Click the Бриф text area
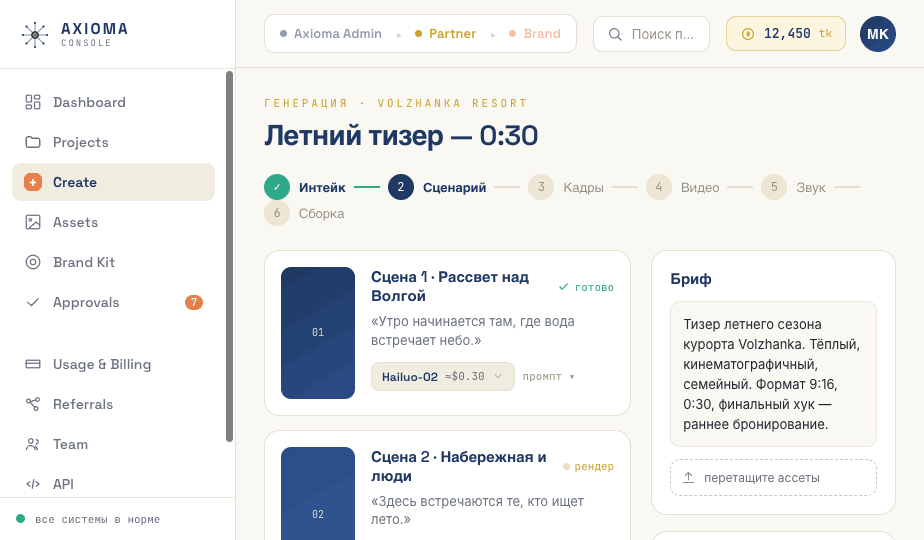The image size is (924, 540). click(773, 374)
